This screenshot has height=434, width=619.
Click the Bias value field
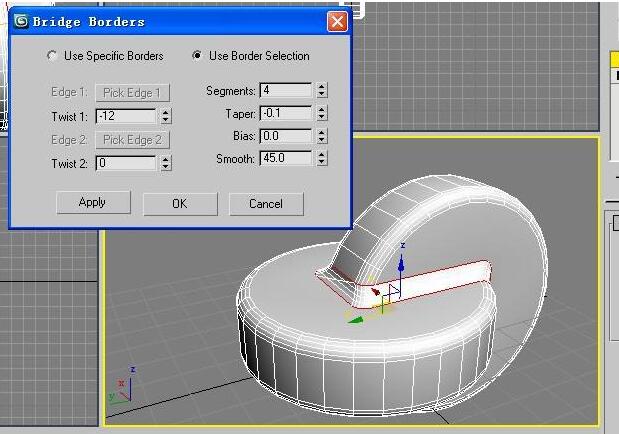tap(286, 136)
